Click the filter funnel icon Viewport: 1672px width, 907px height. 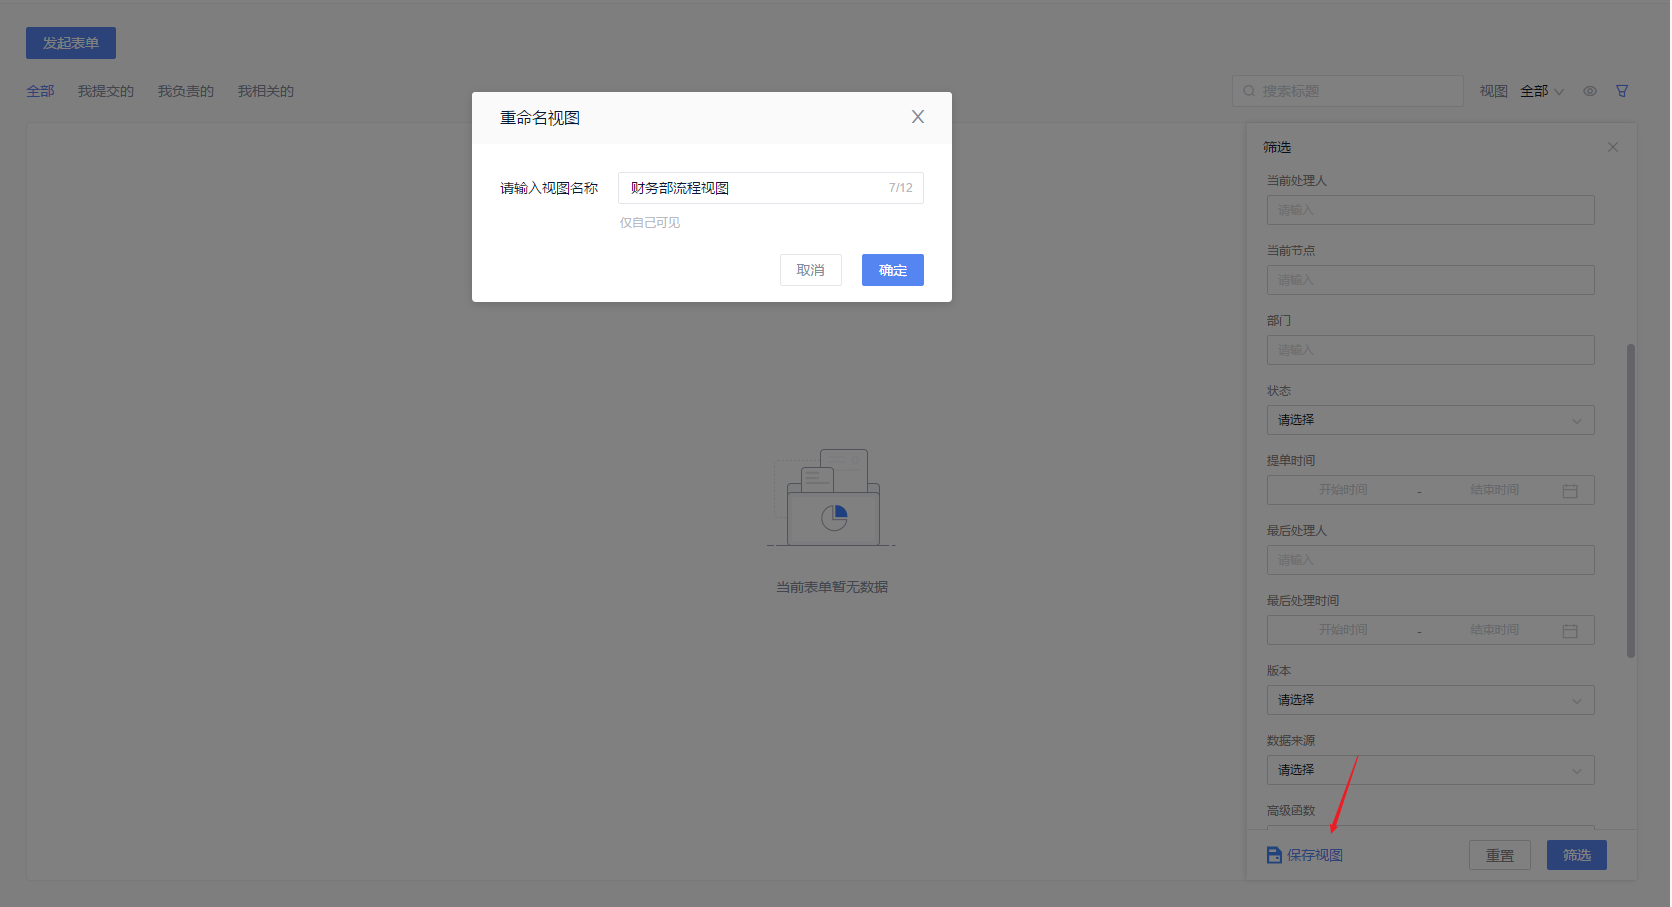pos(1622,91)
